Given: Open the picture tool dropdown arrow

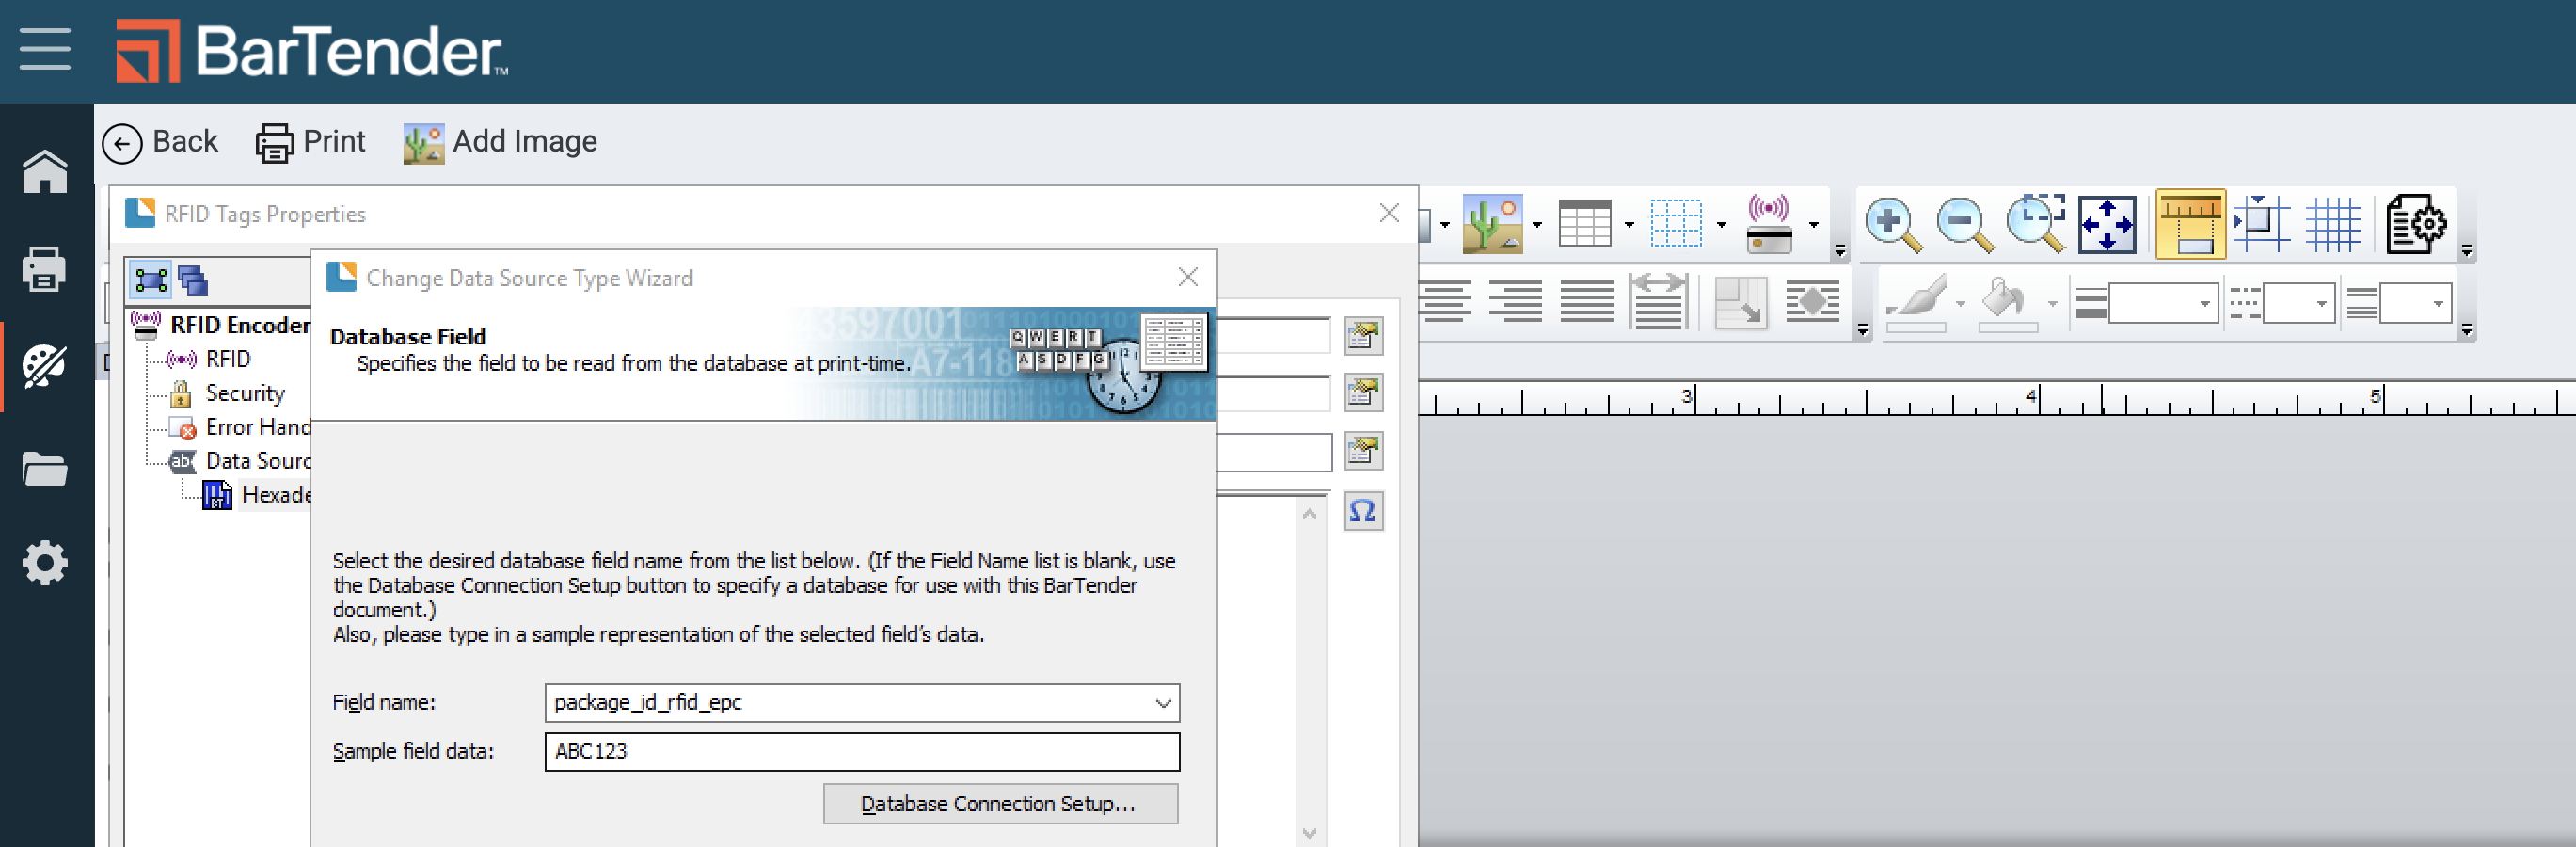Looking at the screenshot, I should click(x=1537, y=224).
